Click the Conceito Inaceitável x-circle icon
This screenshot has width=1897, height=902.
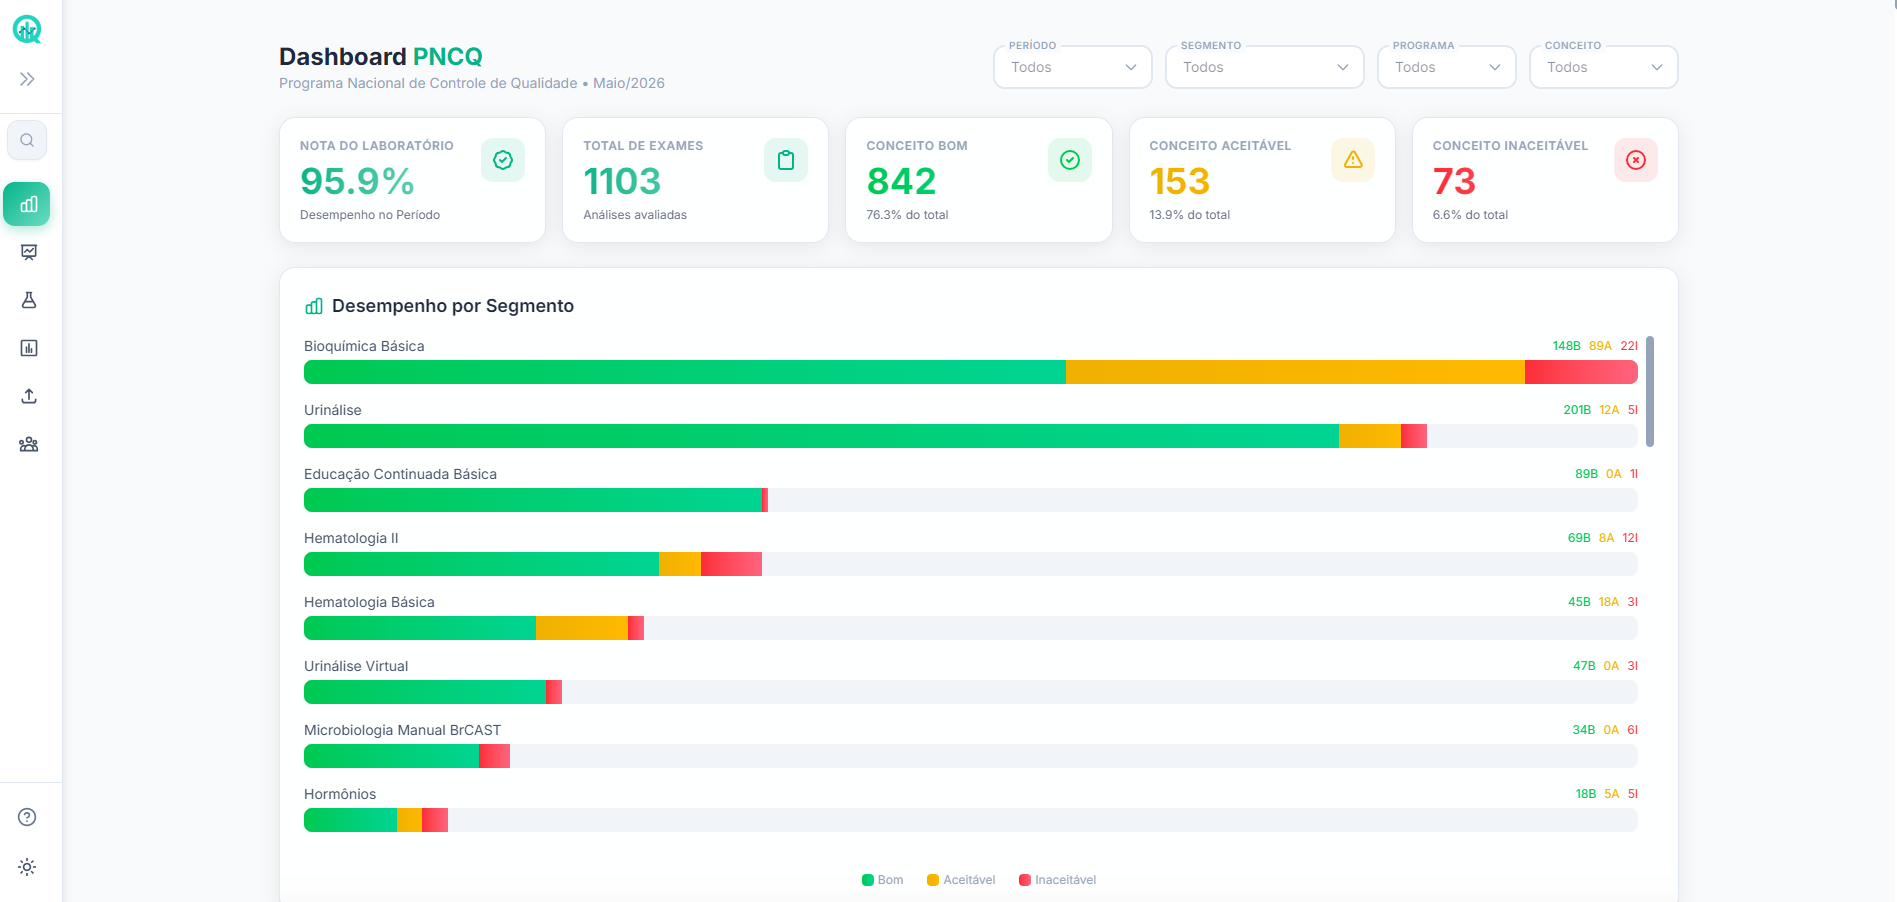[x=1636, y=160]
